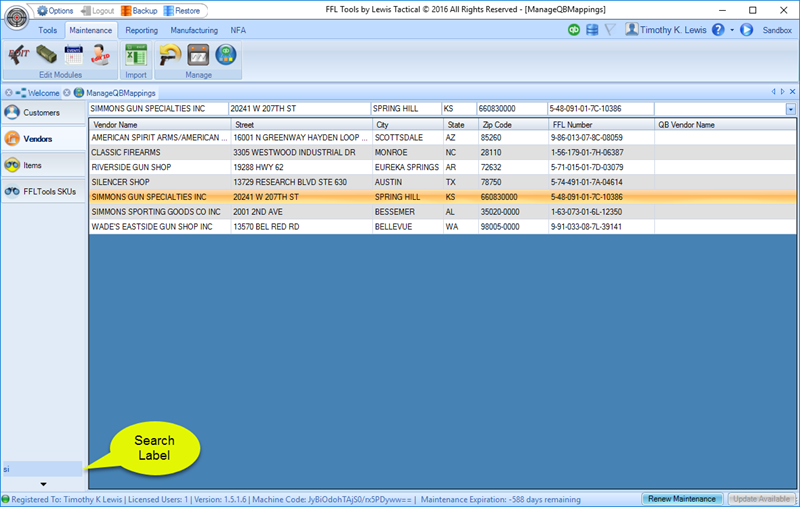The image size is (800, 507).
Task: Switch to ManageQBMappings document tab
Action: coord(115,93)
